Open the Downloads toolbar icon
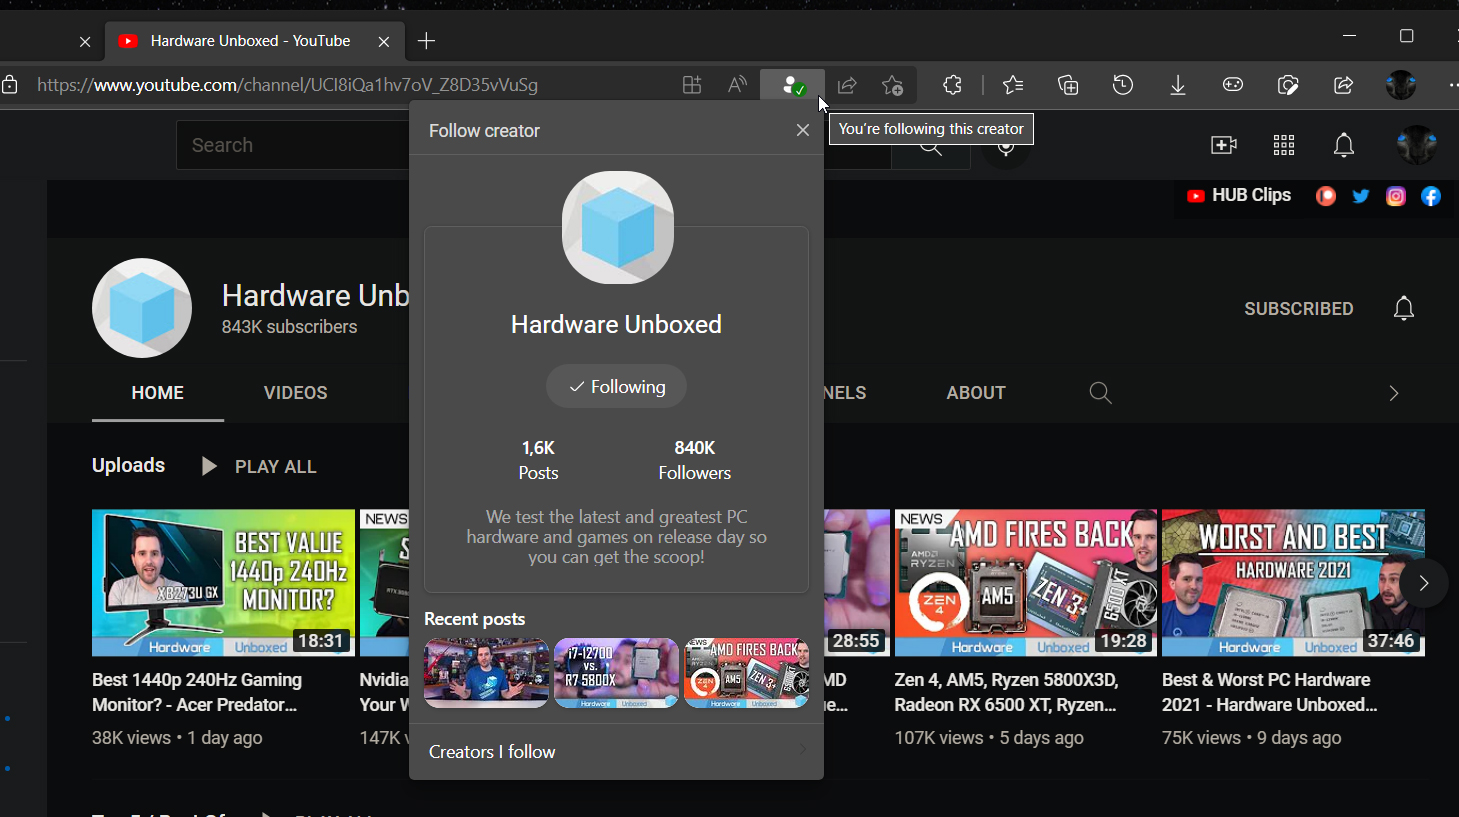 pos(1178,85)
